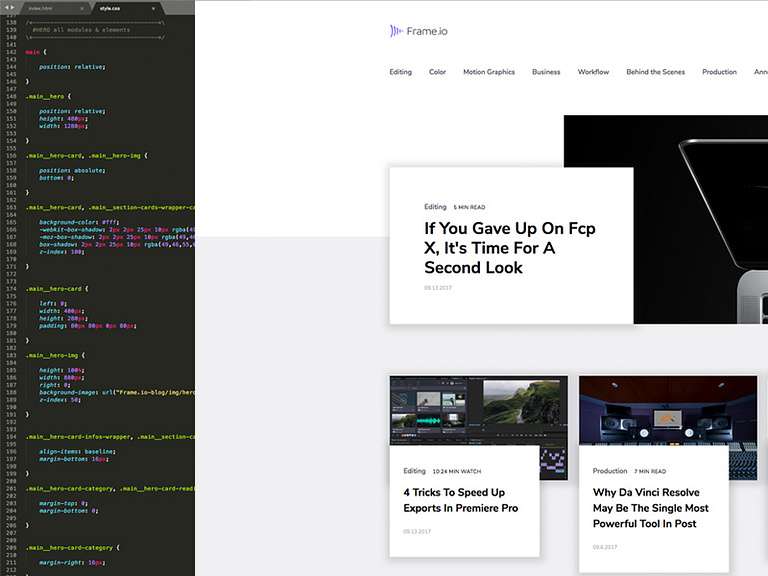Viewport: 768px width, 576px height.
Task: Select the style.css tab
Action: coord(111,8)
